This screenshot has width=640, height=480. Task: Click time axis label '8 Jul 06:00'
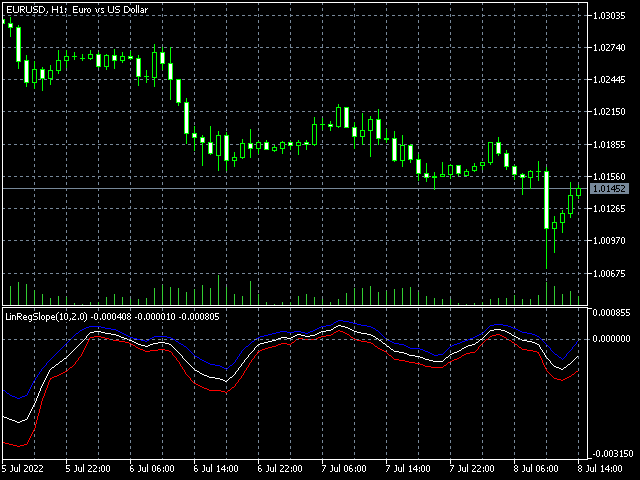point(536,469)
